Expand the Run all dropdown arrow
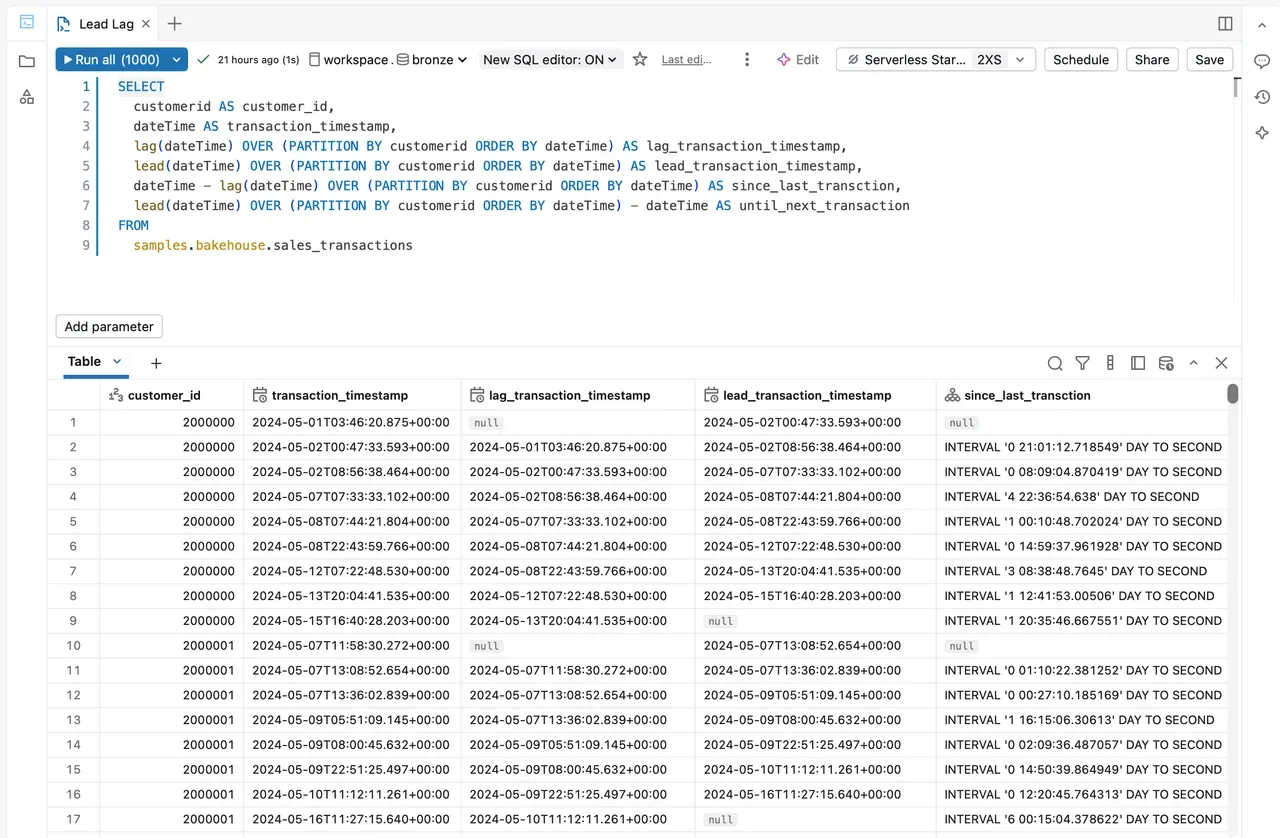The height and width of the screenshot is (838, 1280). pos(177,60)
